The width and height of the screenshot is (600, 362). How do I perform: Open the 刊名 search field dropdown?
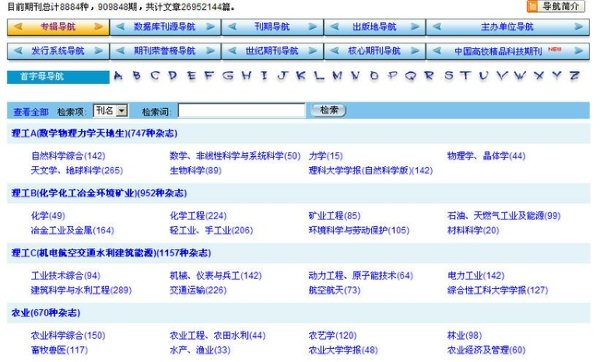pyautogui.click(x=111, y=111)
